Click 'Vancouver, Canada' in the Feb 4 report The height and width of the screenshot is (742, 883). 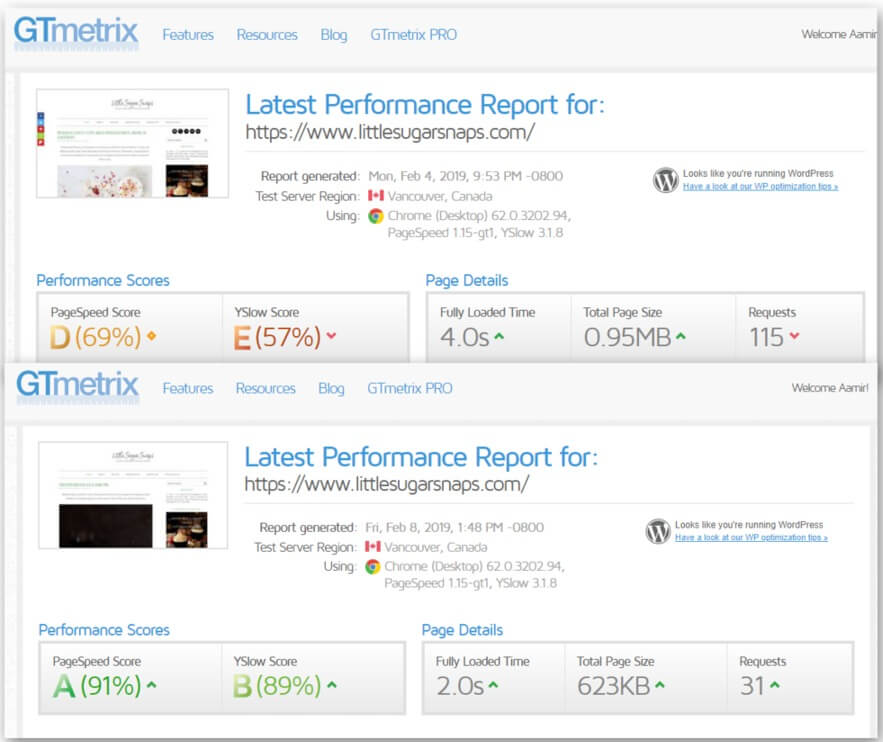pyautogui.click(x=440, y=196)
